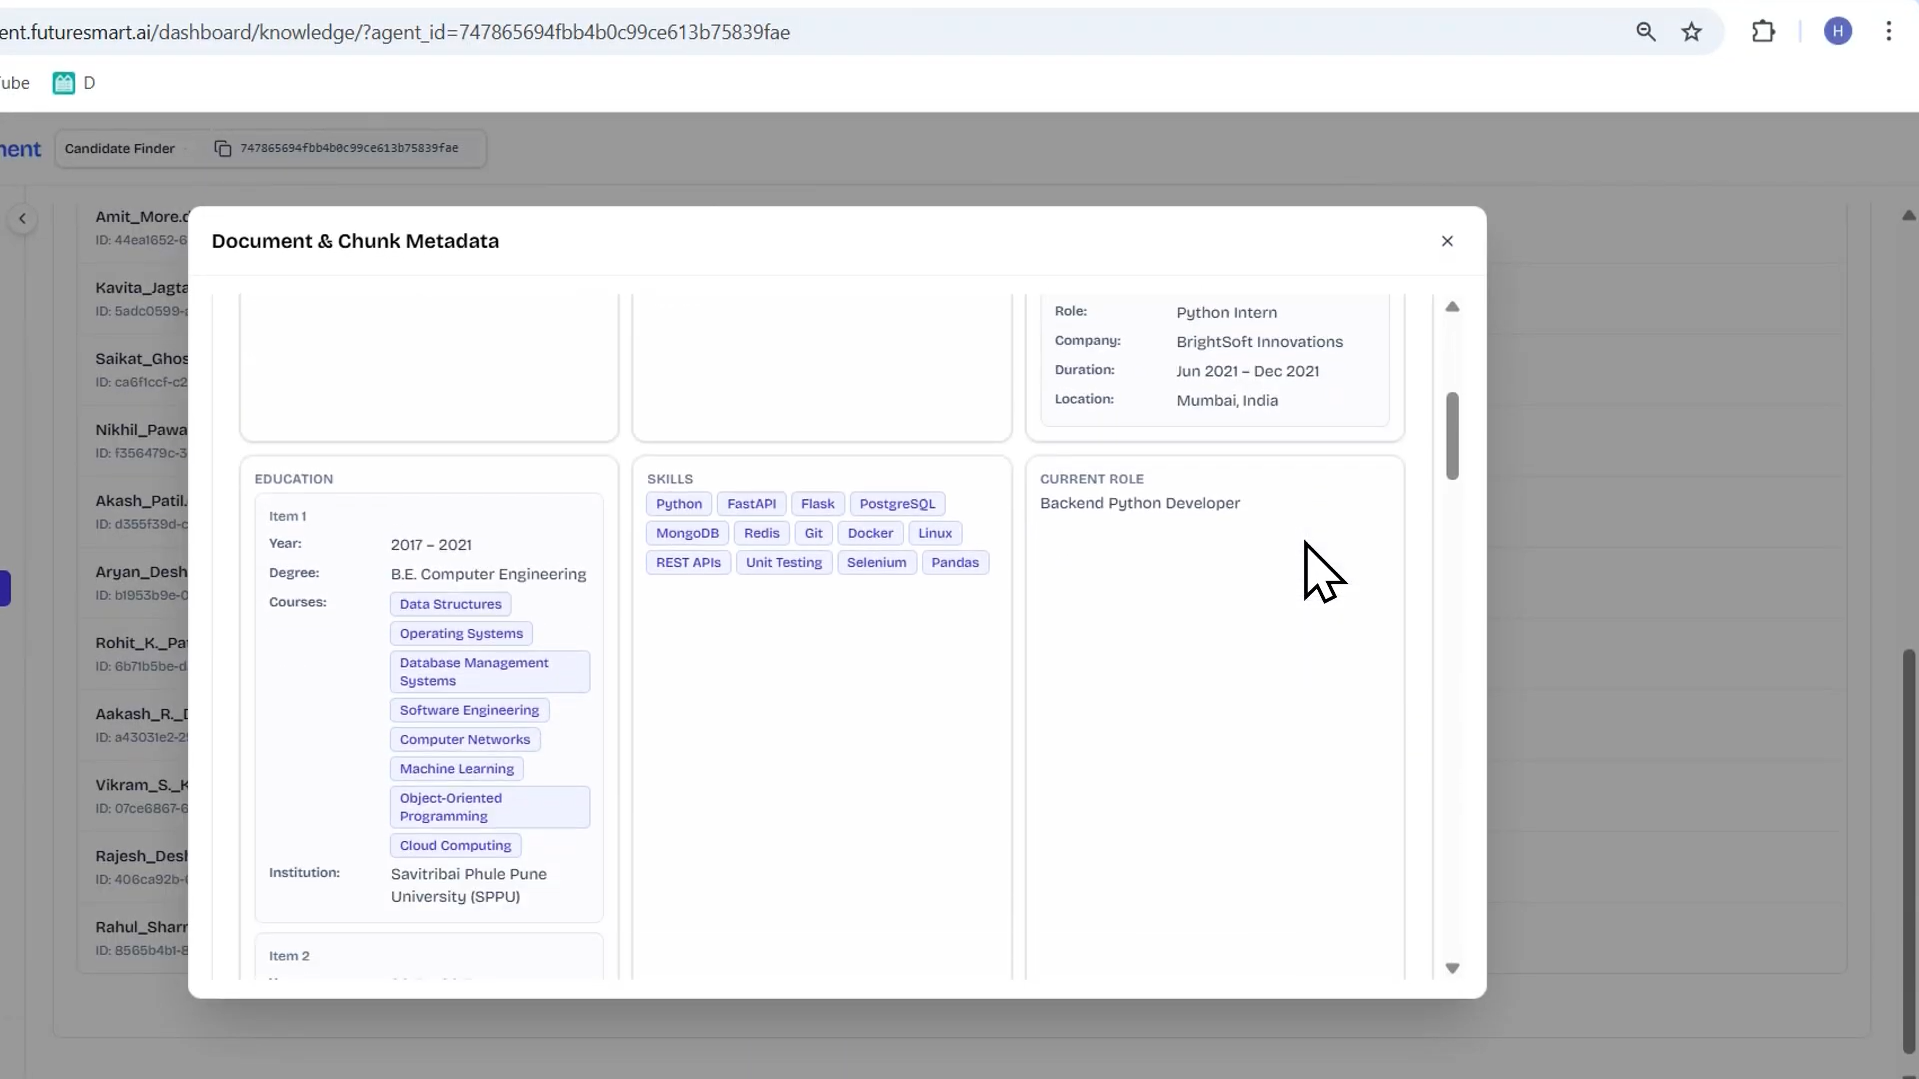Screen dimensions: 1919x1079
Task: Collapse the sidebar with the left chevron
Action: 22,218
